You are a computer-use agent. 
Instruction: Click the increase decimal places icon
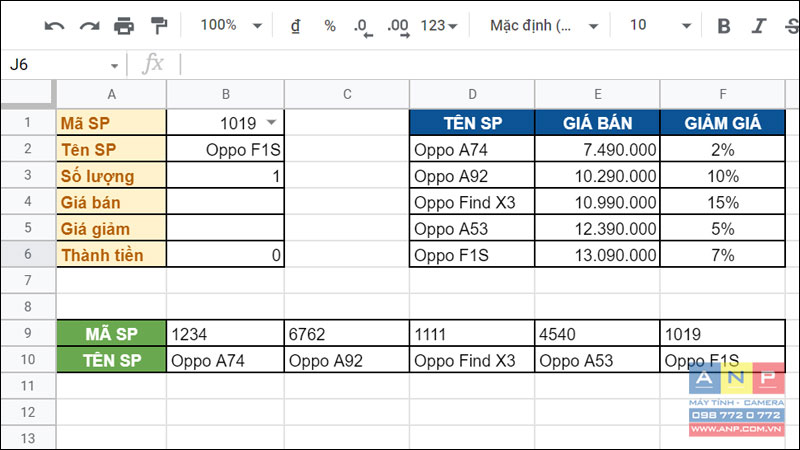point(398,27)
